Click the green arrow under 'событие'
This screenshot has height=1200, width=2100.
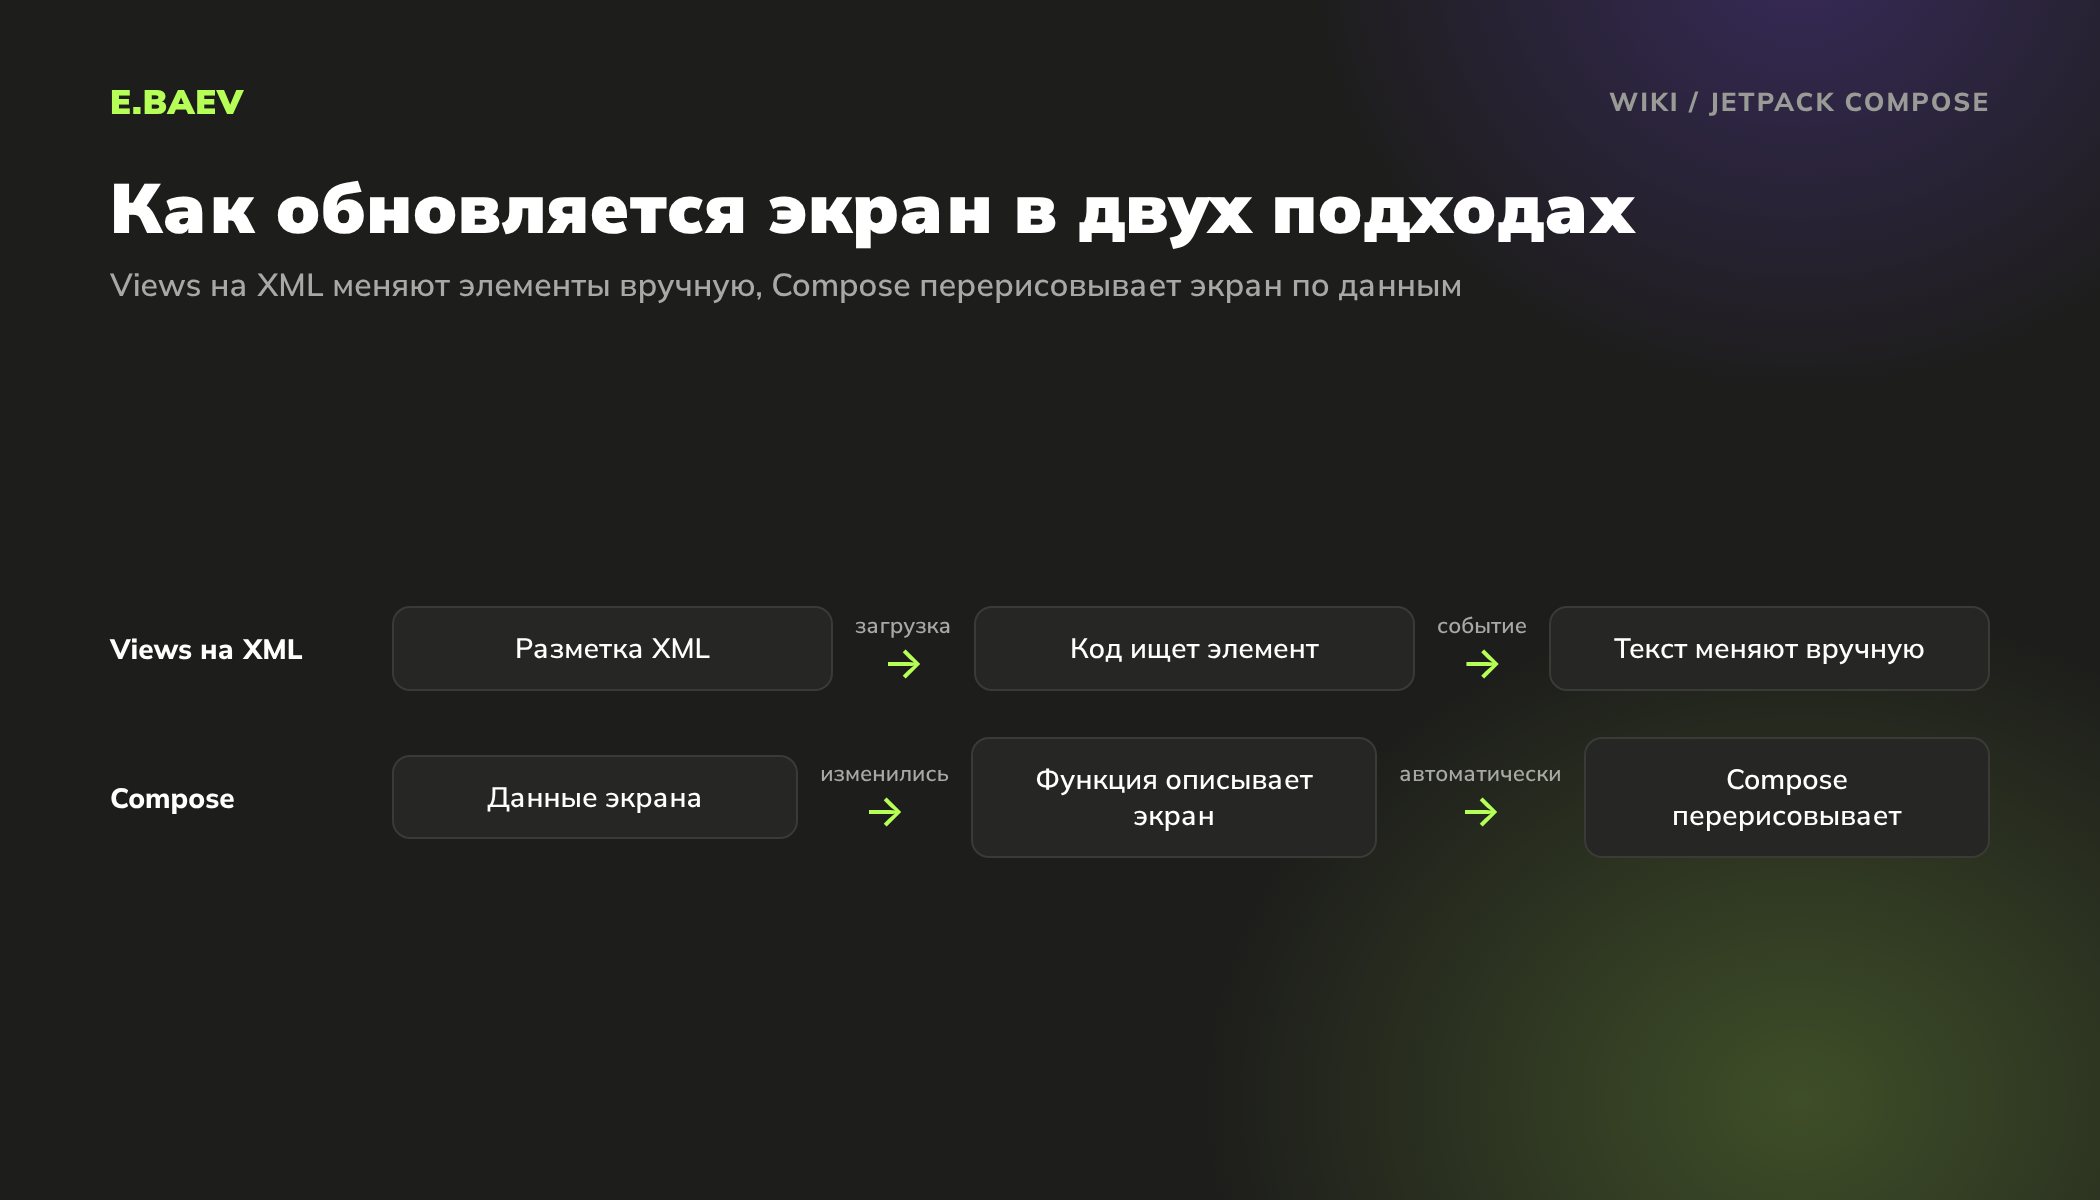click(x=1482, y=664)
